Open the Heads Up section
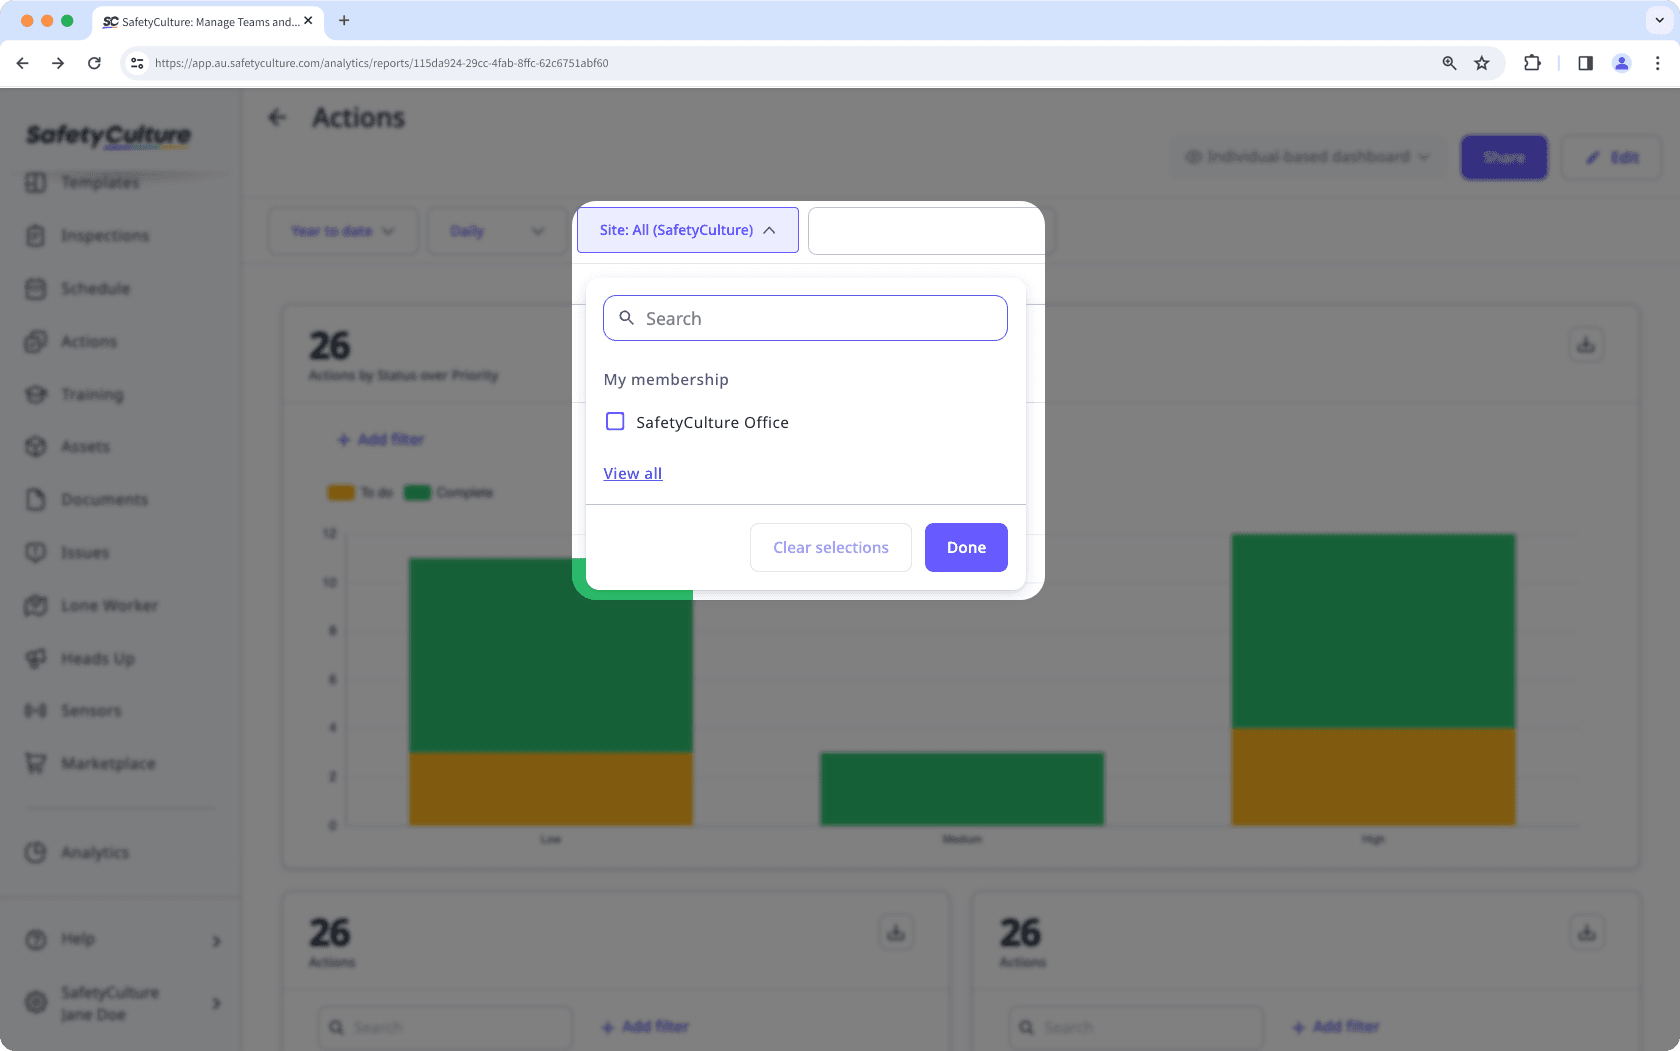1680x1051 pixels. (97, 658)
